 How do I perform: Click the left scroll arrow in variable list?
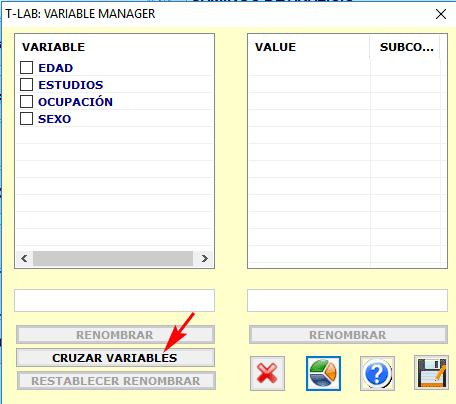24,258
